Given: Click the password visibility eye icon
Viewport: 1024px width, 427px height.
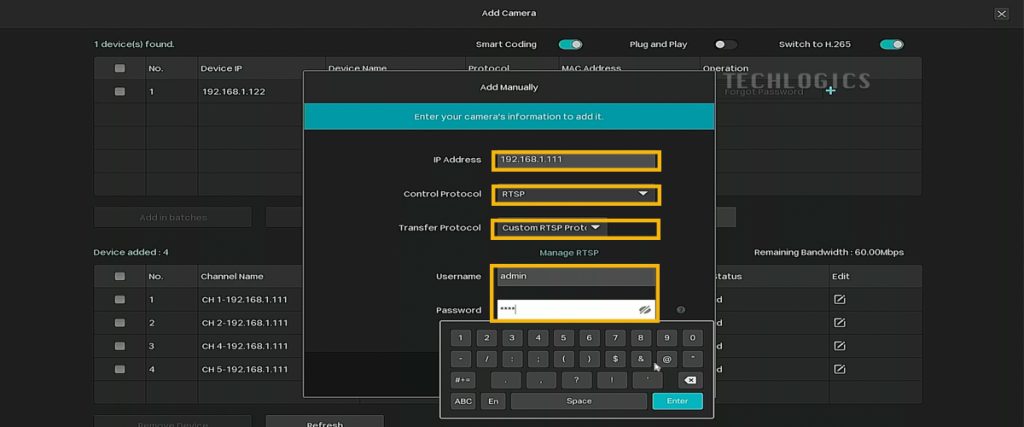Looking at the screenshot, I should click(x=646, y=310).
